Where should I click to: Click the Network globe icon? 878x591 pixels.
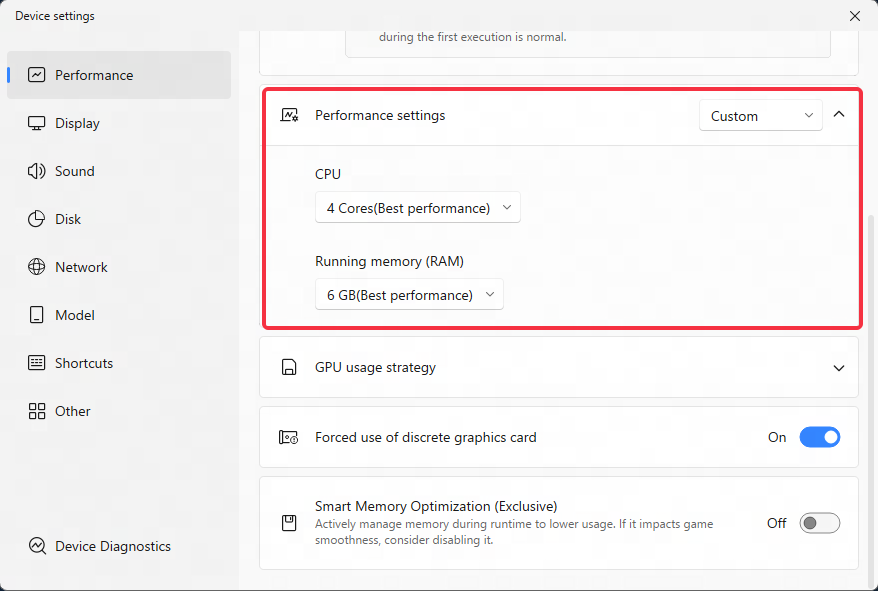click(36, 267)
